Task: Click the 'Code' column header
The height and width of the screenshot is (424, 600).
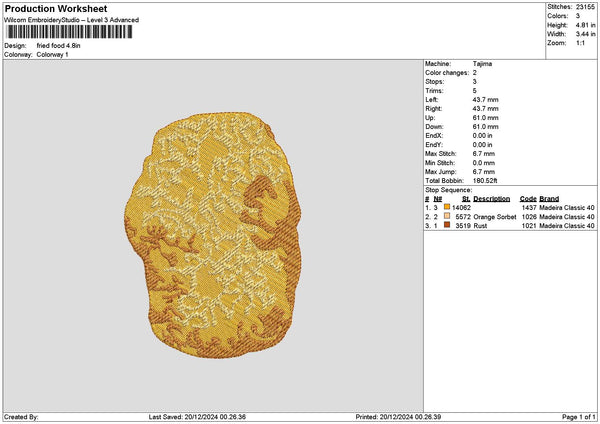Action: pyautogui.click(x=528, y=199)
